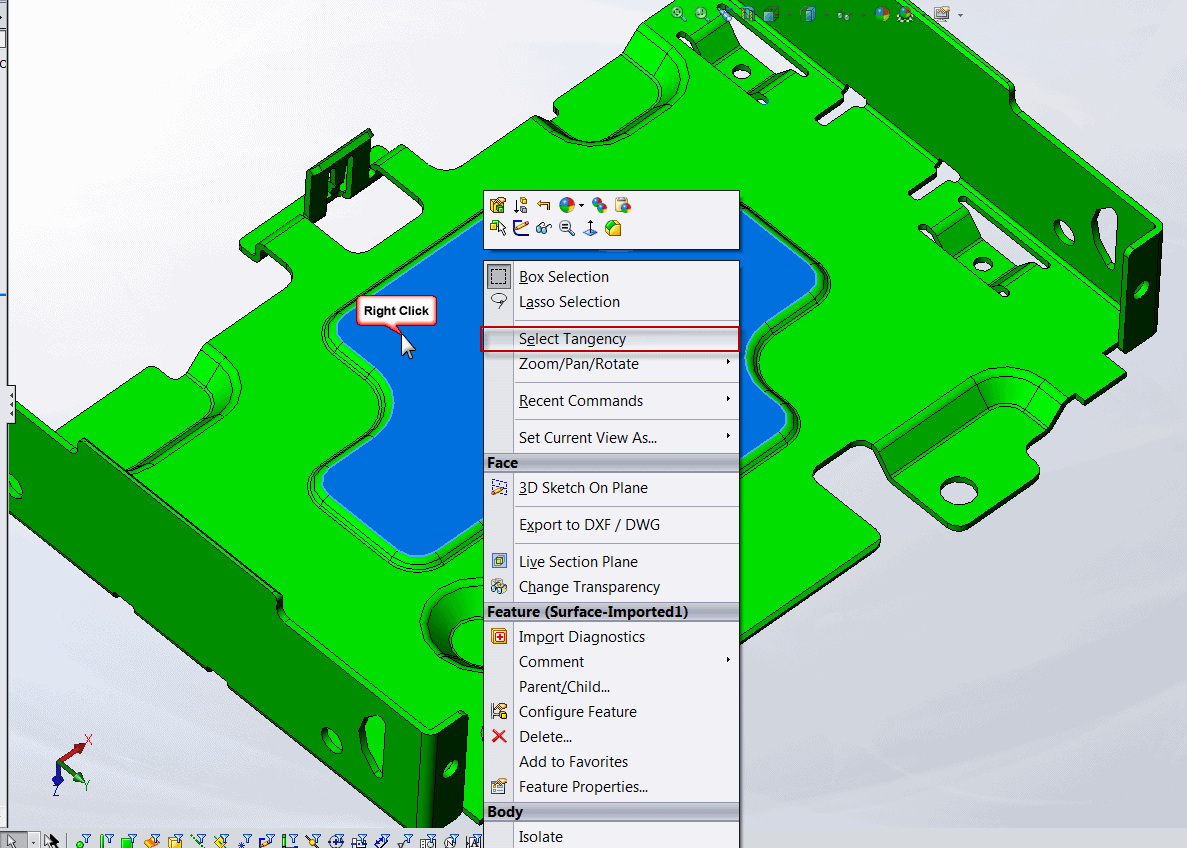Click the XYZ triad at bottom-left
This screenshot has height=848, width=1187.
click(x=72, y=765)
